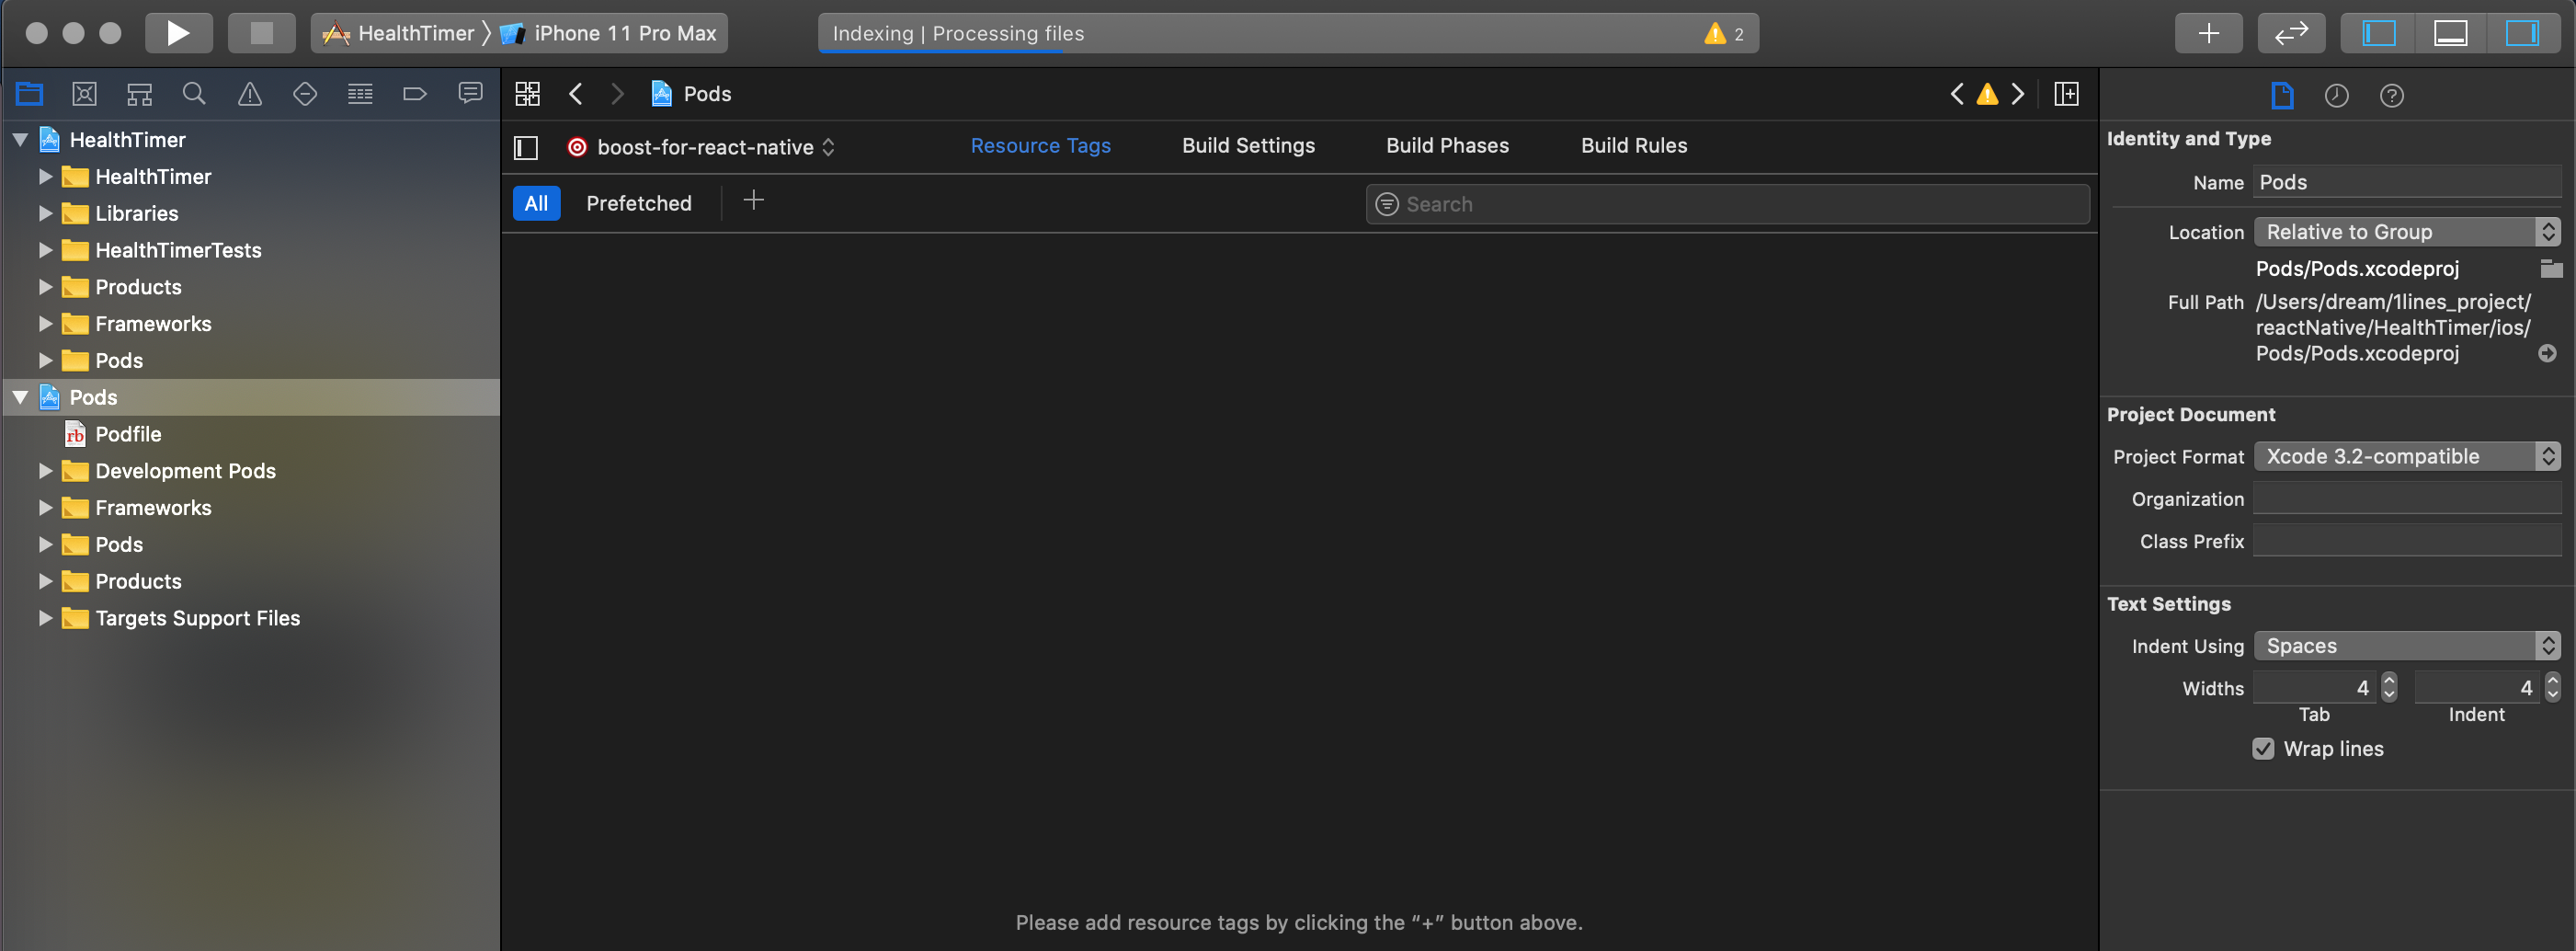Image resolution: width=2576 pixels, height=951 pixels.
Task: Switch to the Build Rules tab
Action: pyautogui.click(x=1634, y=146)
